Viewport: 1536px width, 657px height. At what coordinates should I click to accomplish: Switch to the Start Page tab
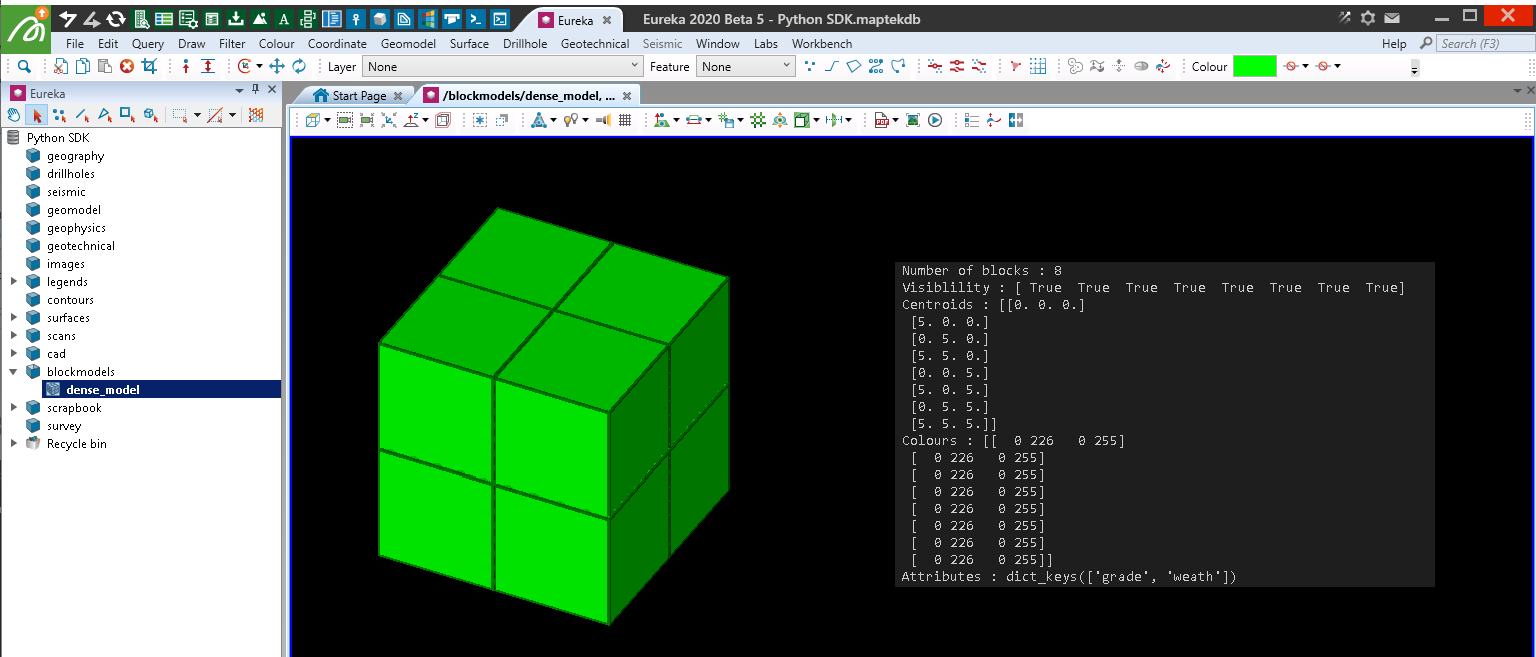pyautogui.click(x=358, y=95)
